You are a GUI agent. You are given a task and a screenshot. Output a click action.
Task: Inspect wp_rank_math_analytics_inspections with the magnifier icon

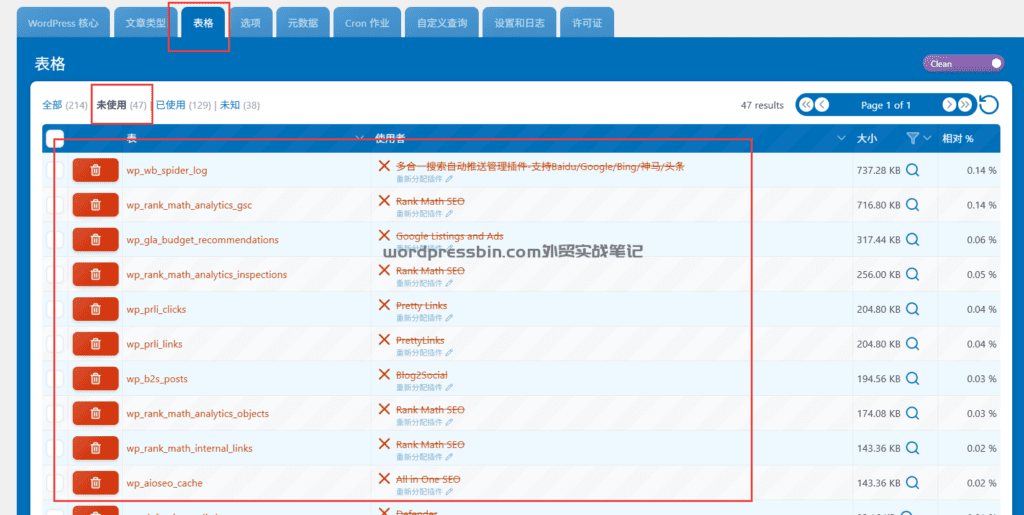pos(913,274)
